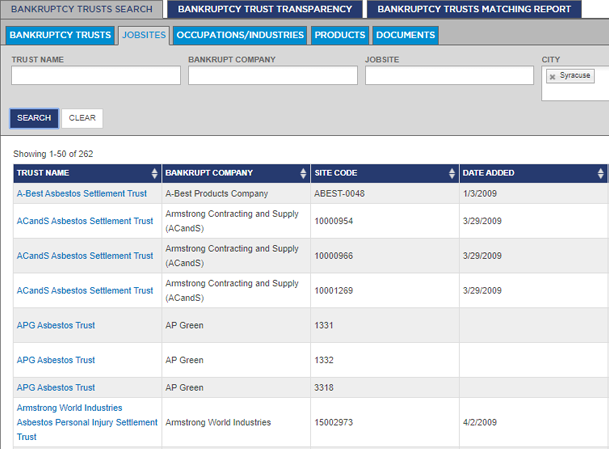Focus the Bankrupt Company input field
This screenshot has height=449, width=609.
pos(273,75)
